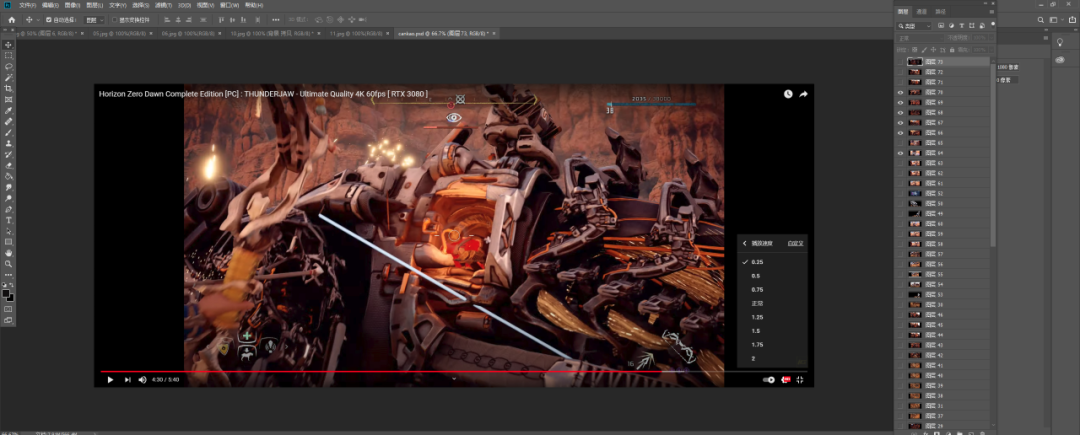The image size is (1080, 435).
Task: Hide layer 69 with its eye icon
Action: (x=900, y=102)
